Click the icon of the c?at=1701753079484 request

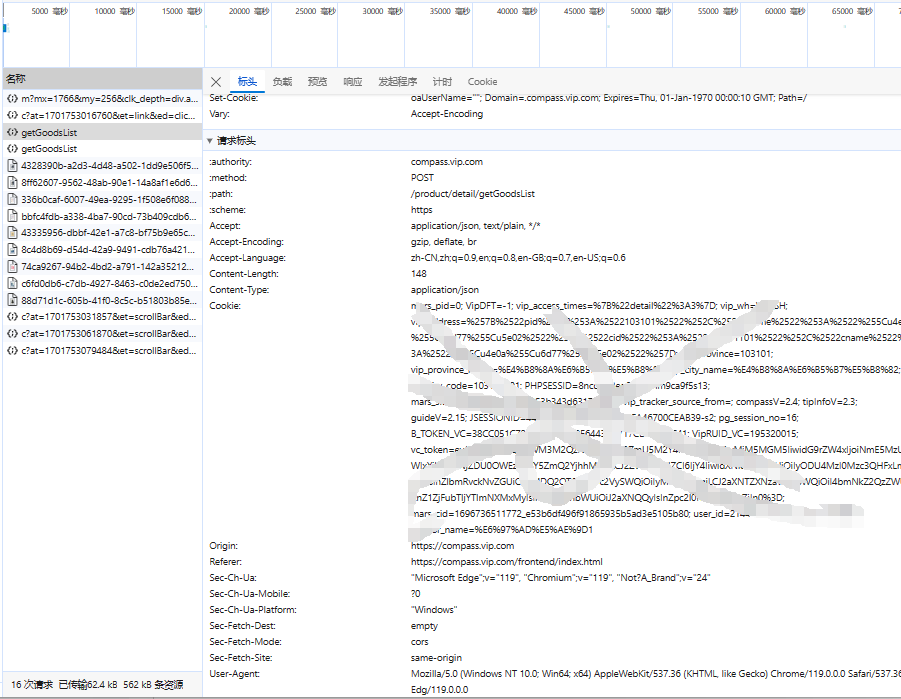(11, 350)
